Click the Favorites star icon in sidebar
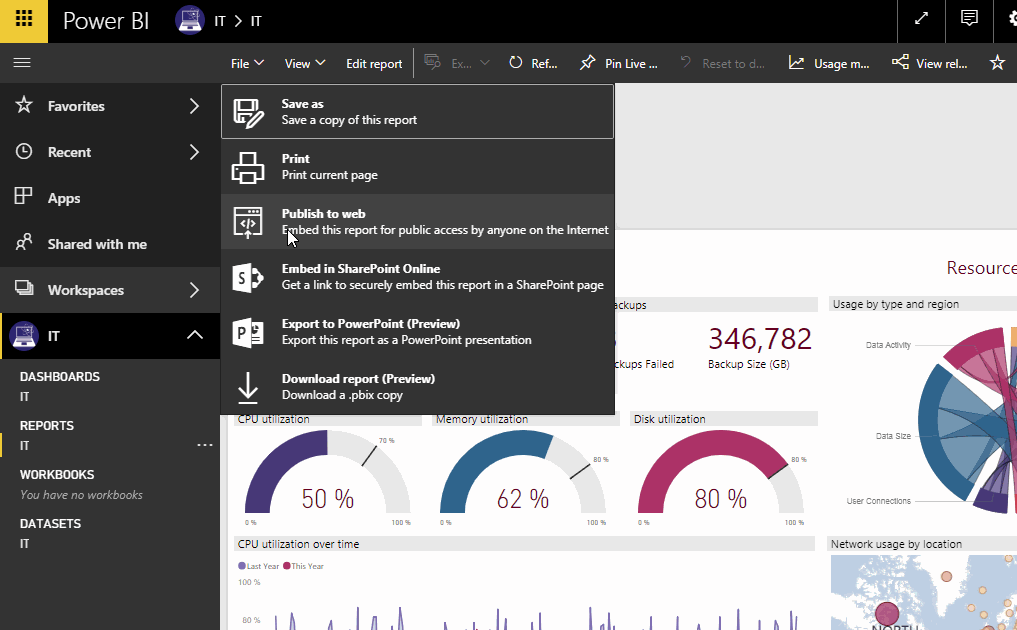This screenshot has width=1017, height=630. tap(24, 104)
